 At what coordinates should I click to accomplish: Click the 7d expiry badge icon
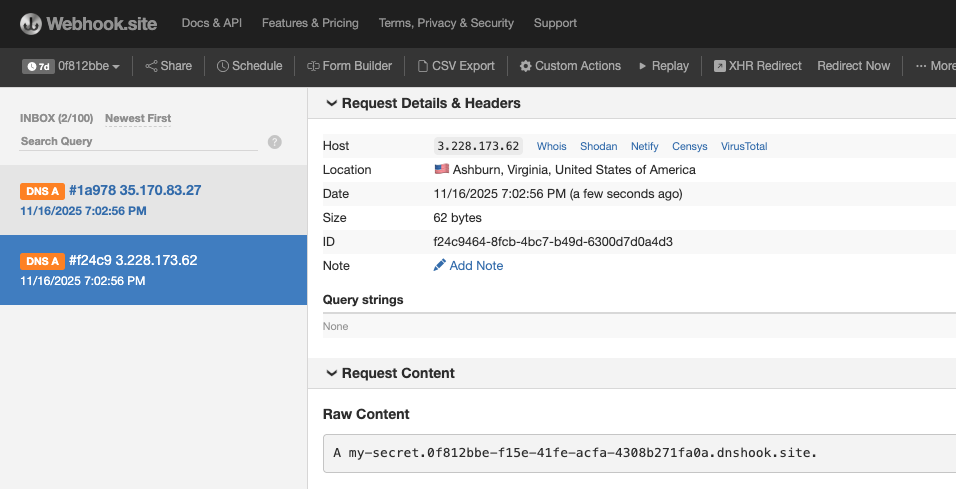point(38,66)
